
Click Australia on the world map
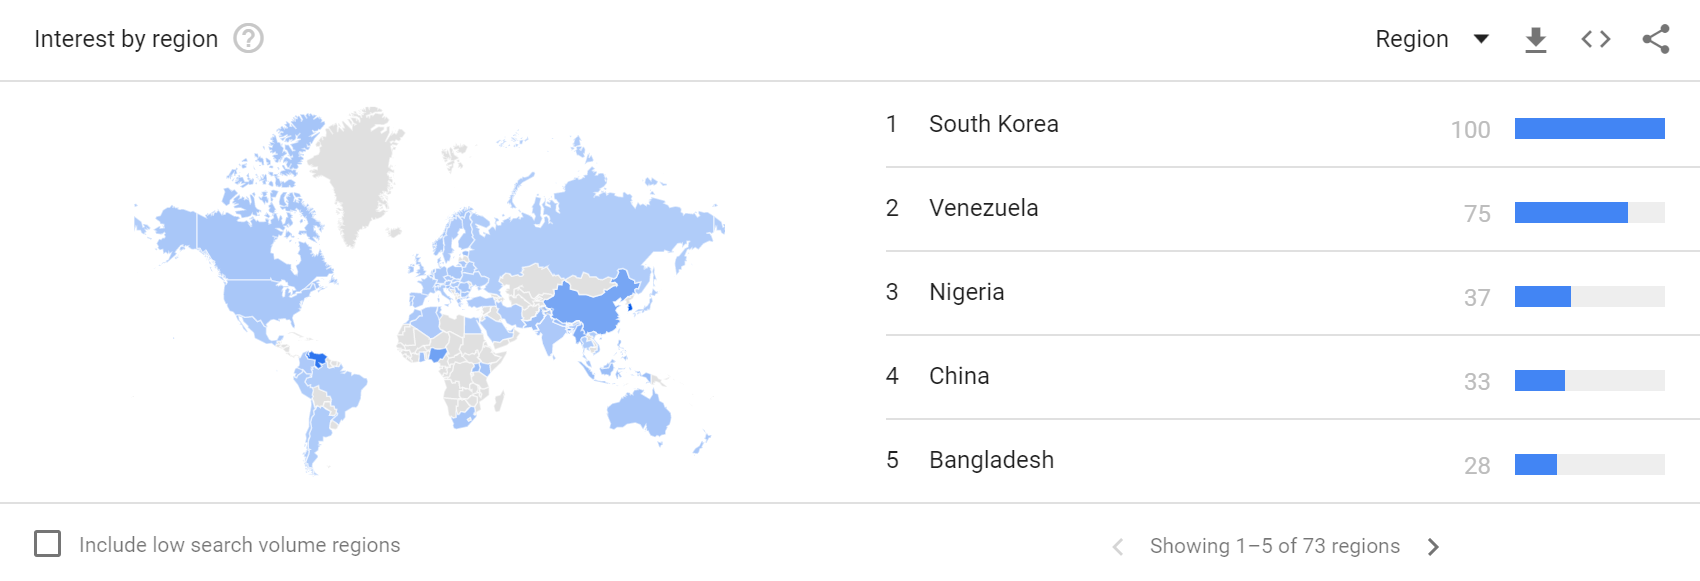click(x=638, y=411)
